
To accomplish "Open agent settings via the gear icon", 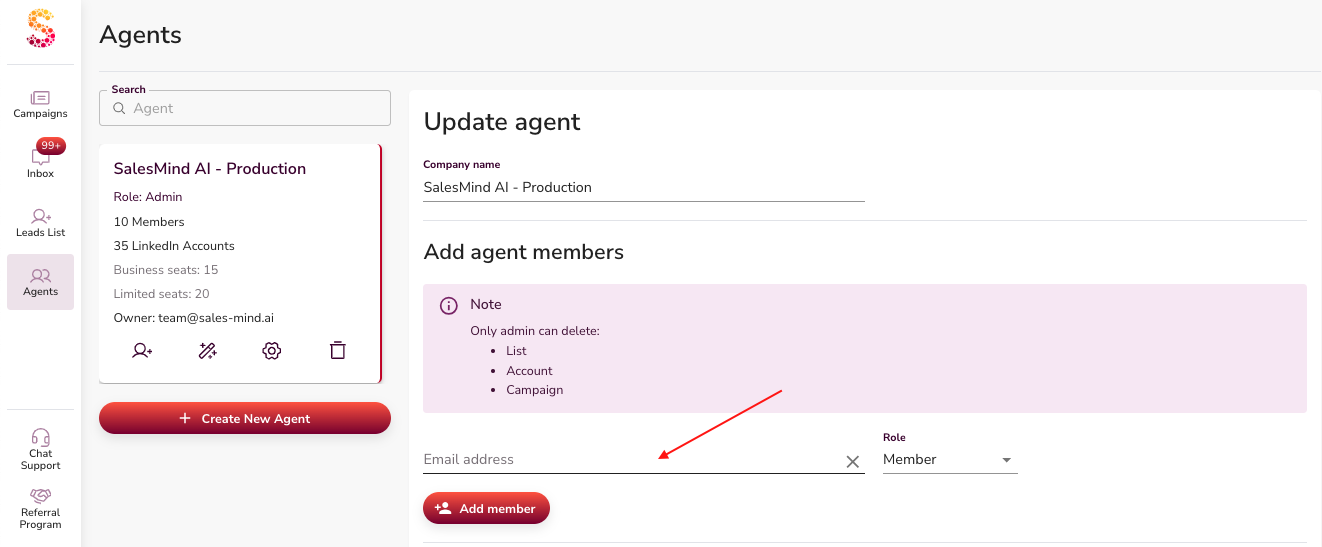I will point(272,350).
